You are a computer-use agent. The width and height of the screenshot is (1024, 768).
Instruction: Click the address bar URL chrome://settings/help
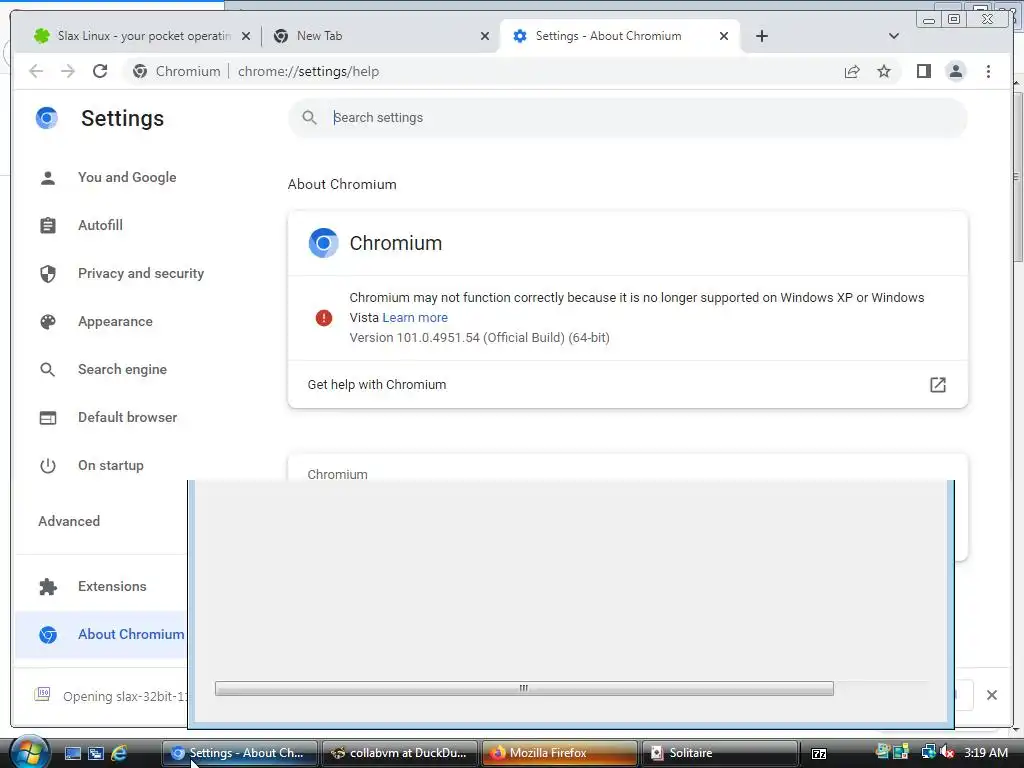[308, 71]
